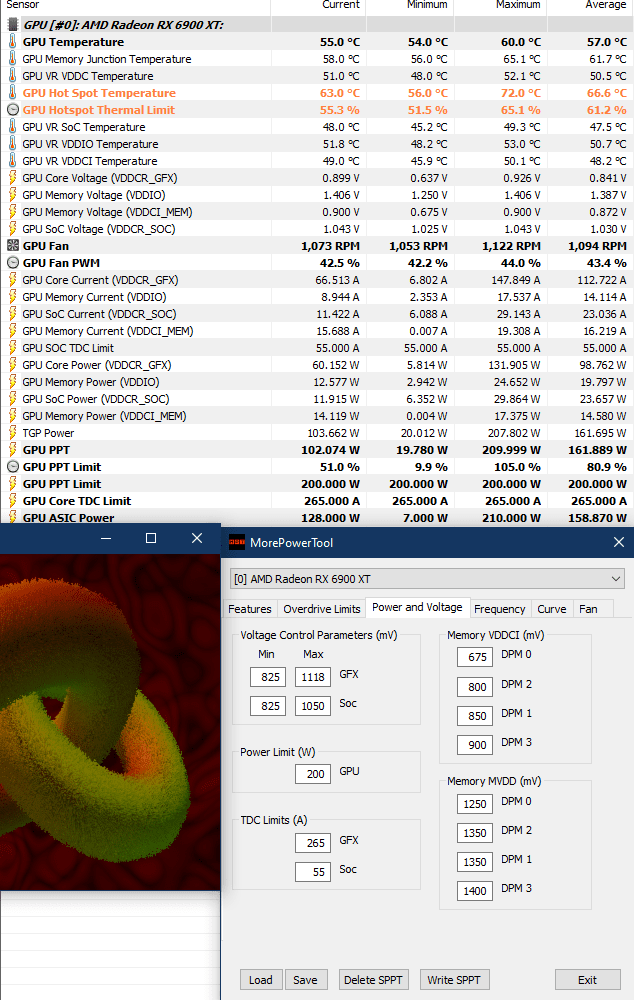Click the Soc TDC limit field 55
The image size is (634, 1000).
pyautogui.click(x=313, y=872)
